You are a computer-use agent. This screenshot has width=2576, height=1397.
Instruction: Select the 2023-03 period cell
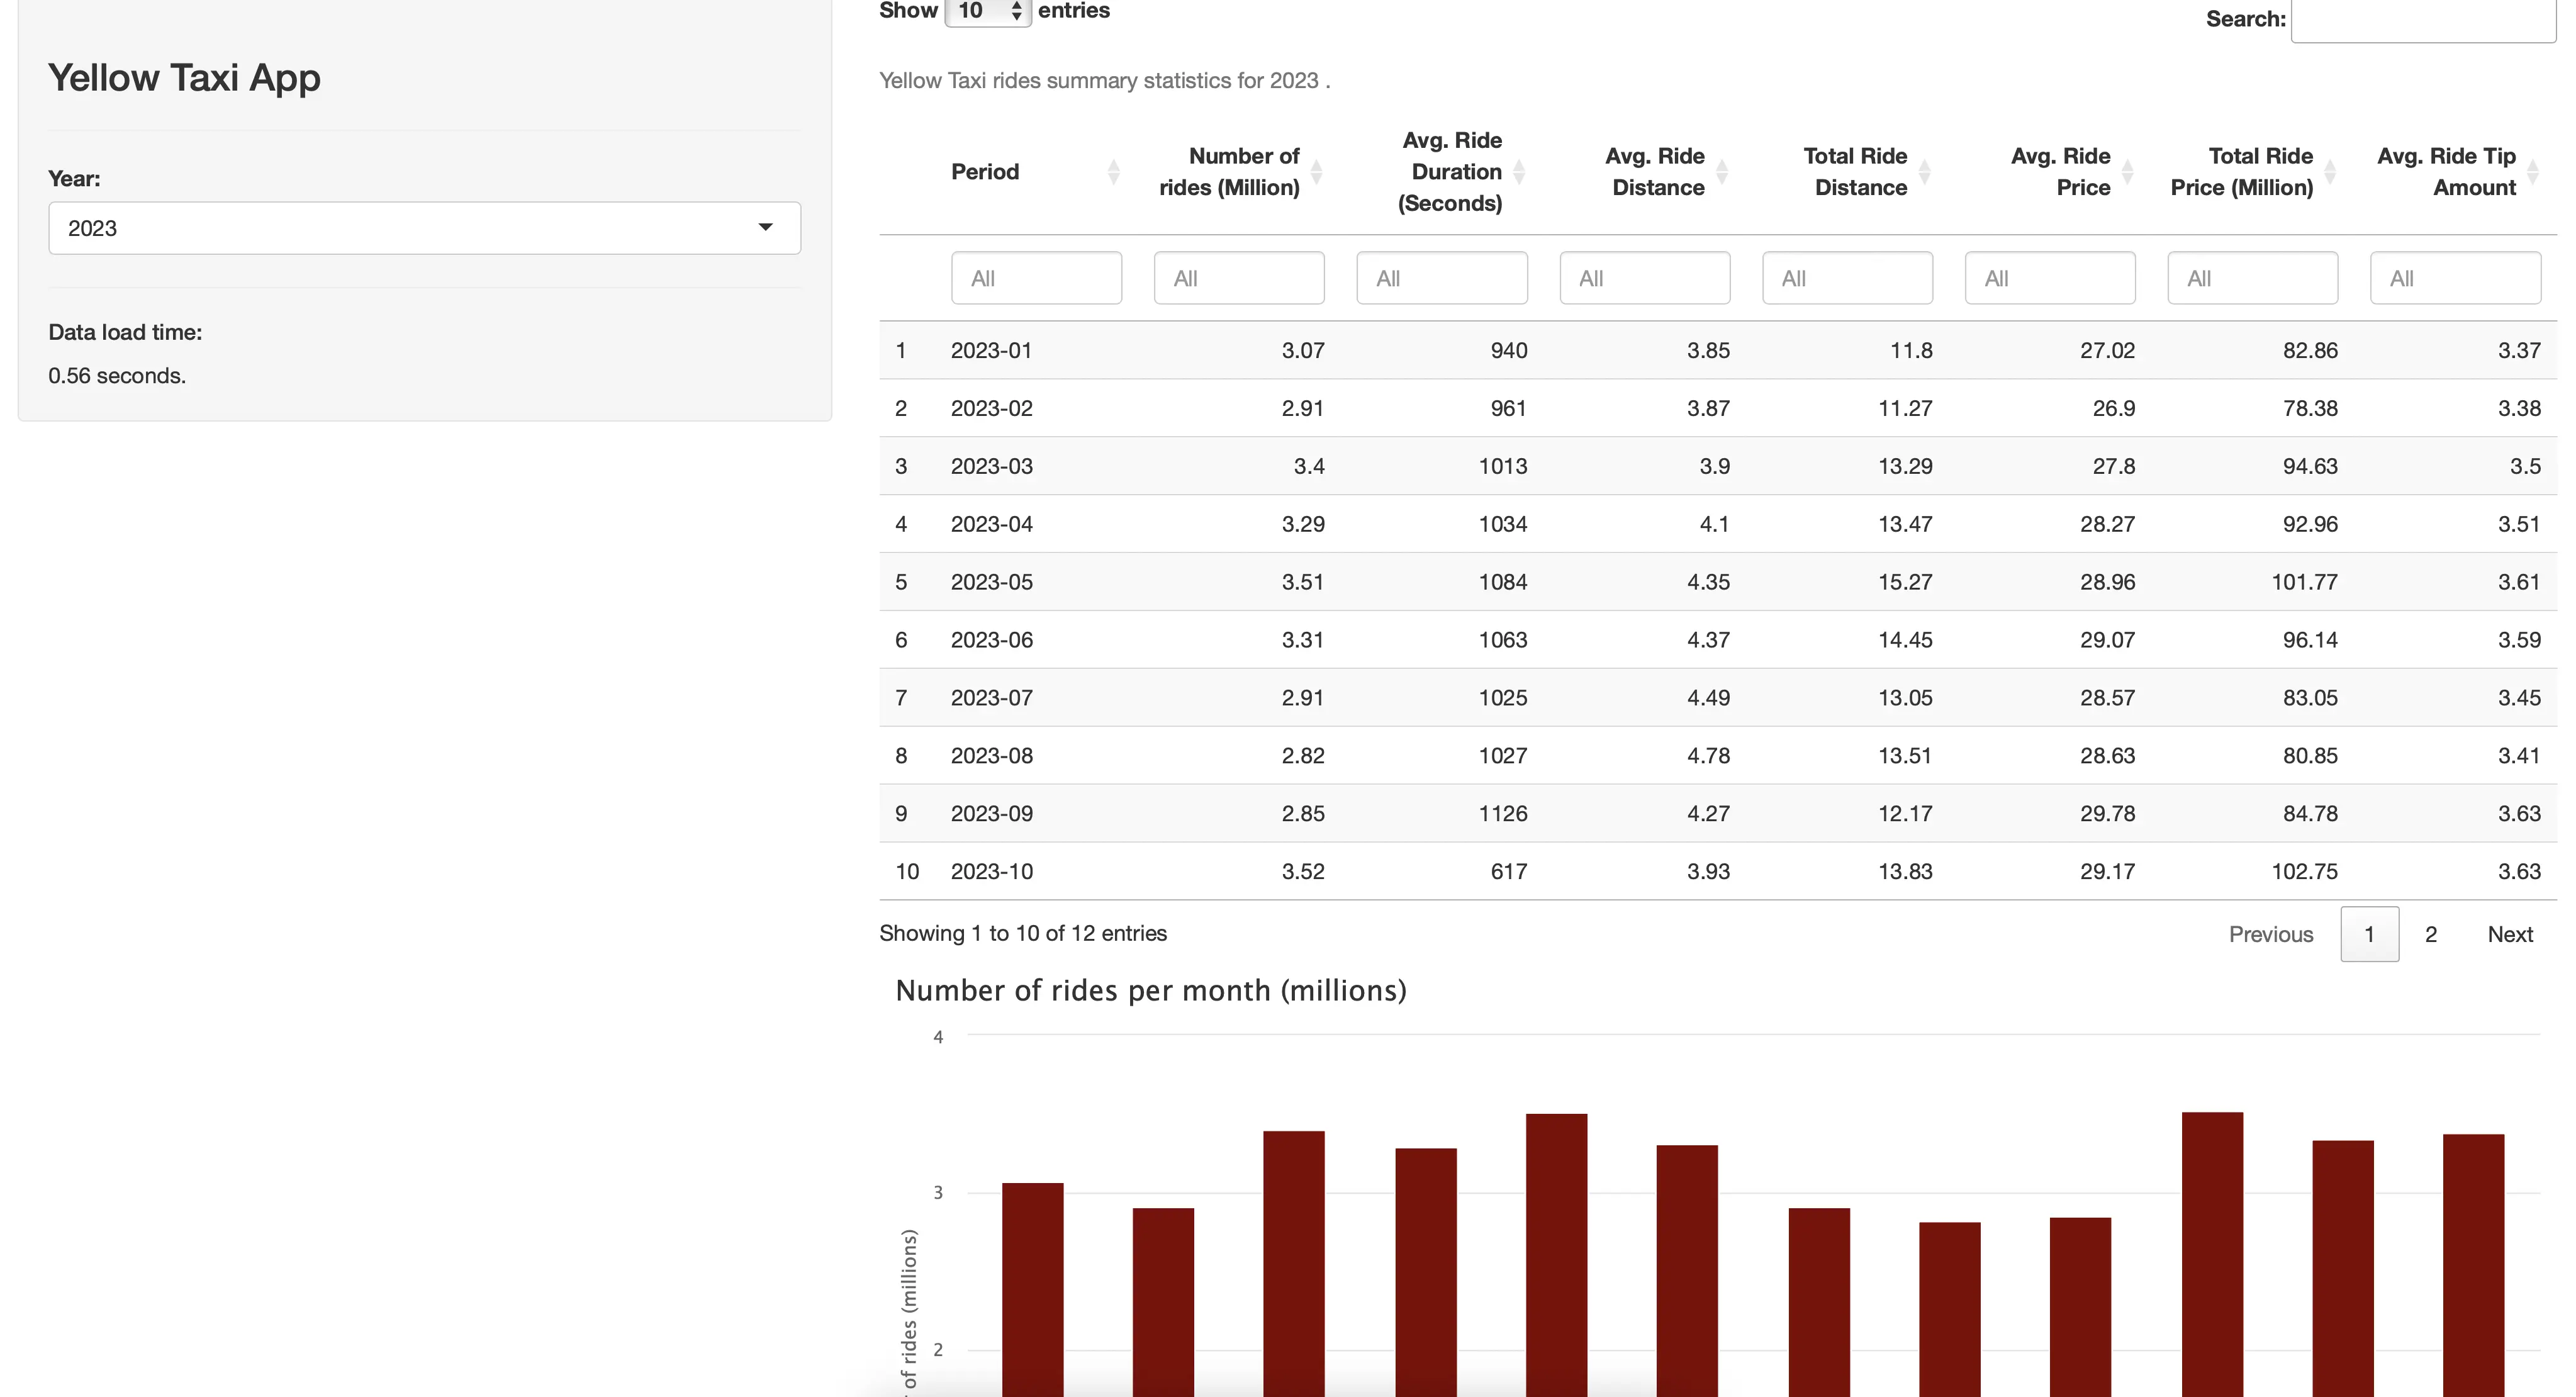pos(991,466)
